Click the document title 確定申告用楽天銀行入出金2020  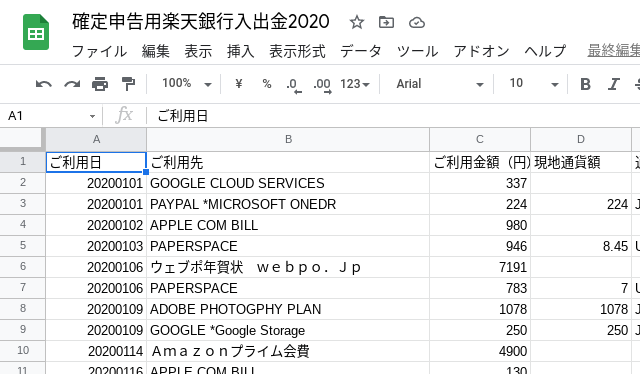point(201,22)
